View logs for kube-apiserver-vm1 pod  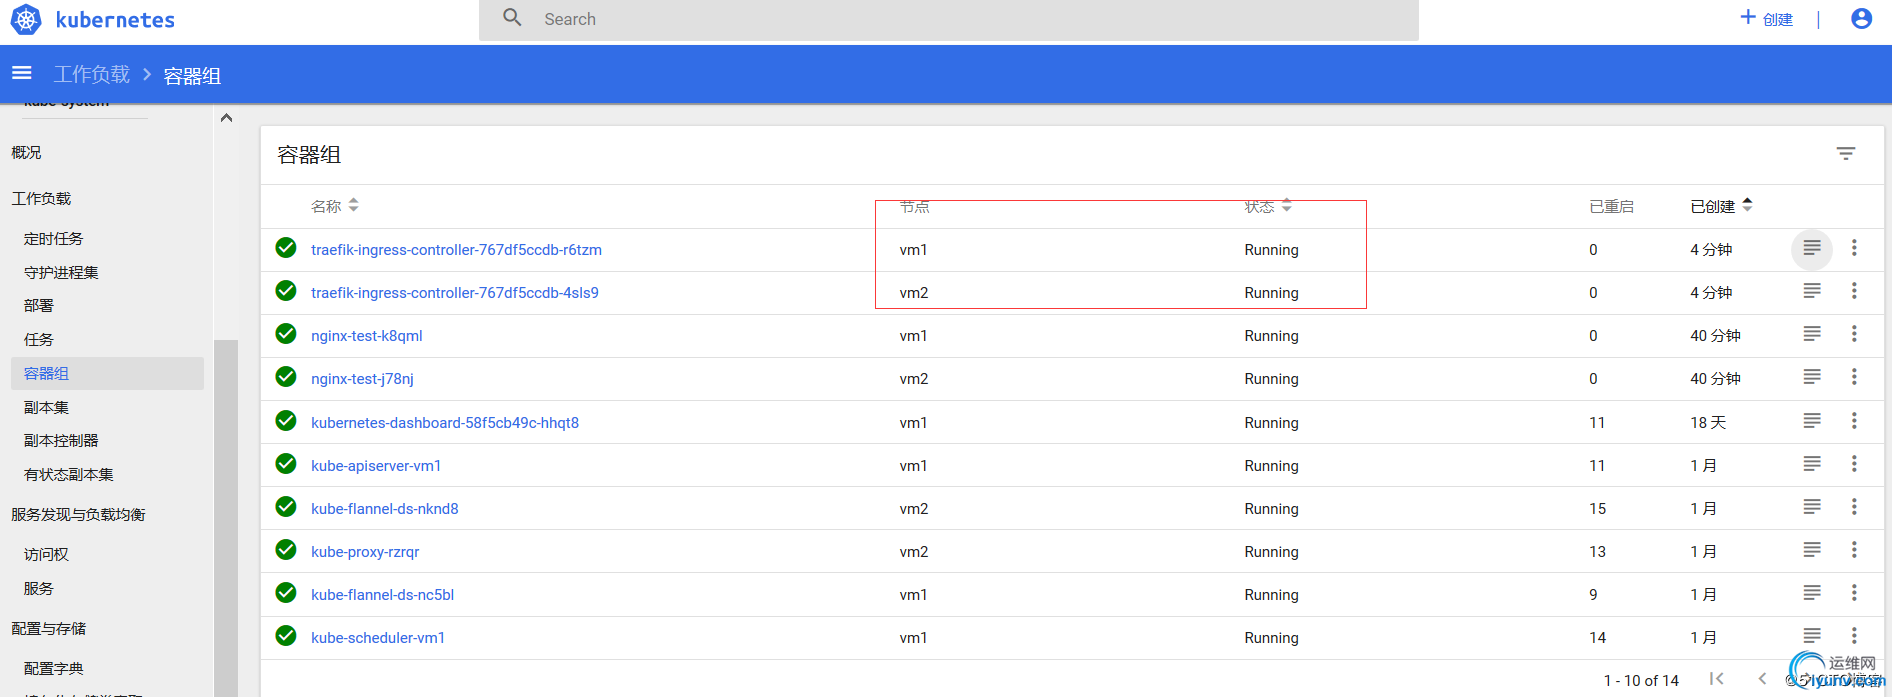coord(1812,464)
